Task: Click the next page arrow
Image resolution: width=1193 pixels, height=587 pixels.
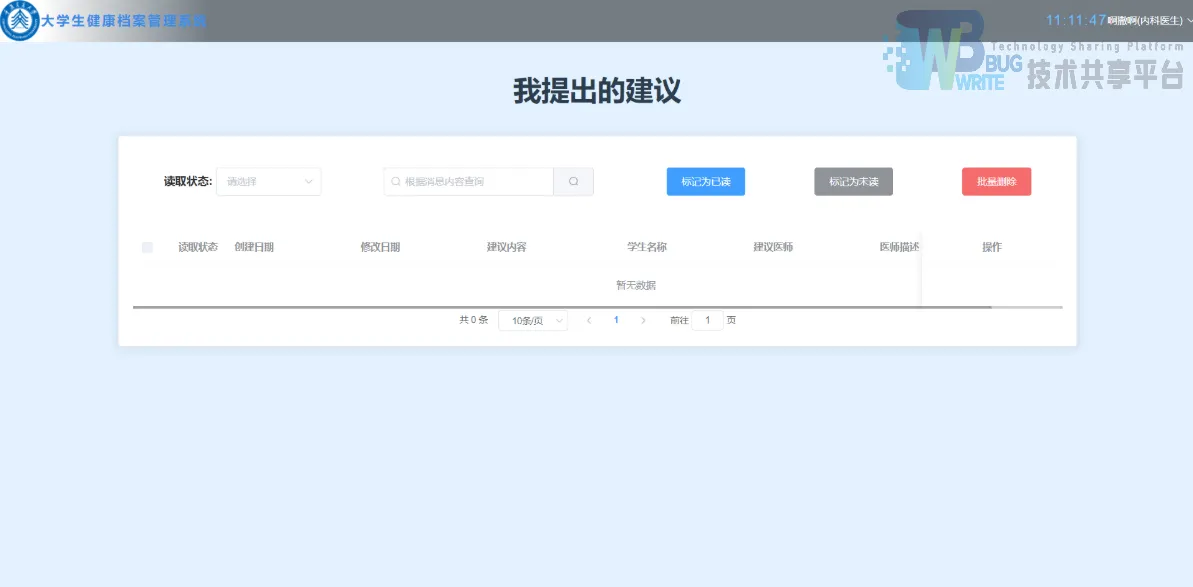Action: click(643, 320)
